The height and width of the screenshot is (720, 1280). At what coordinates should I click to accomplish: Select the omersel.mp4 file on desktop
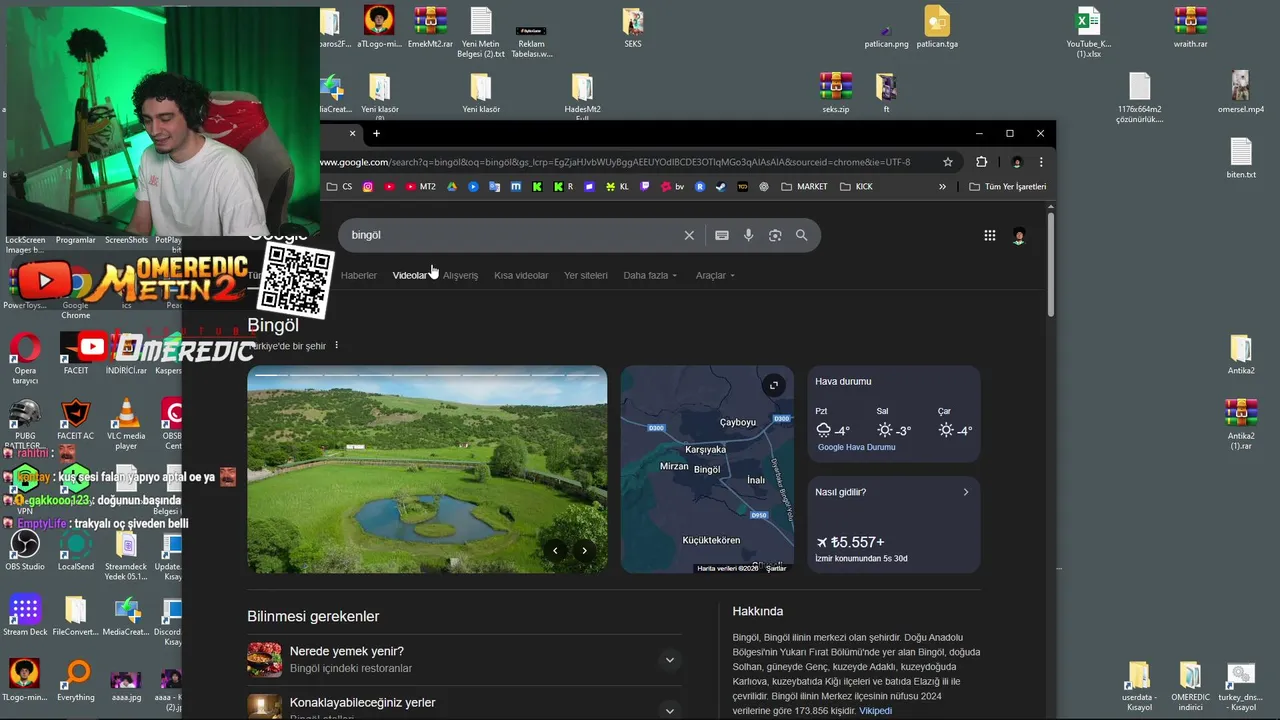pos(1241,92)
